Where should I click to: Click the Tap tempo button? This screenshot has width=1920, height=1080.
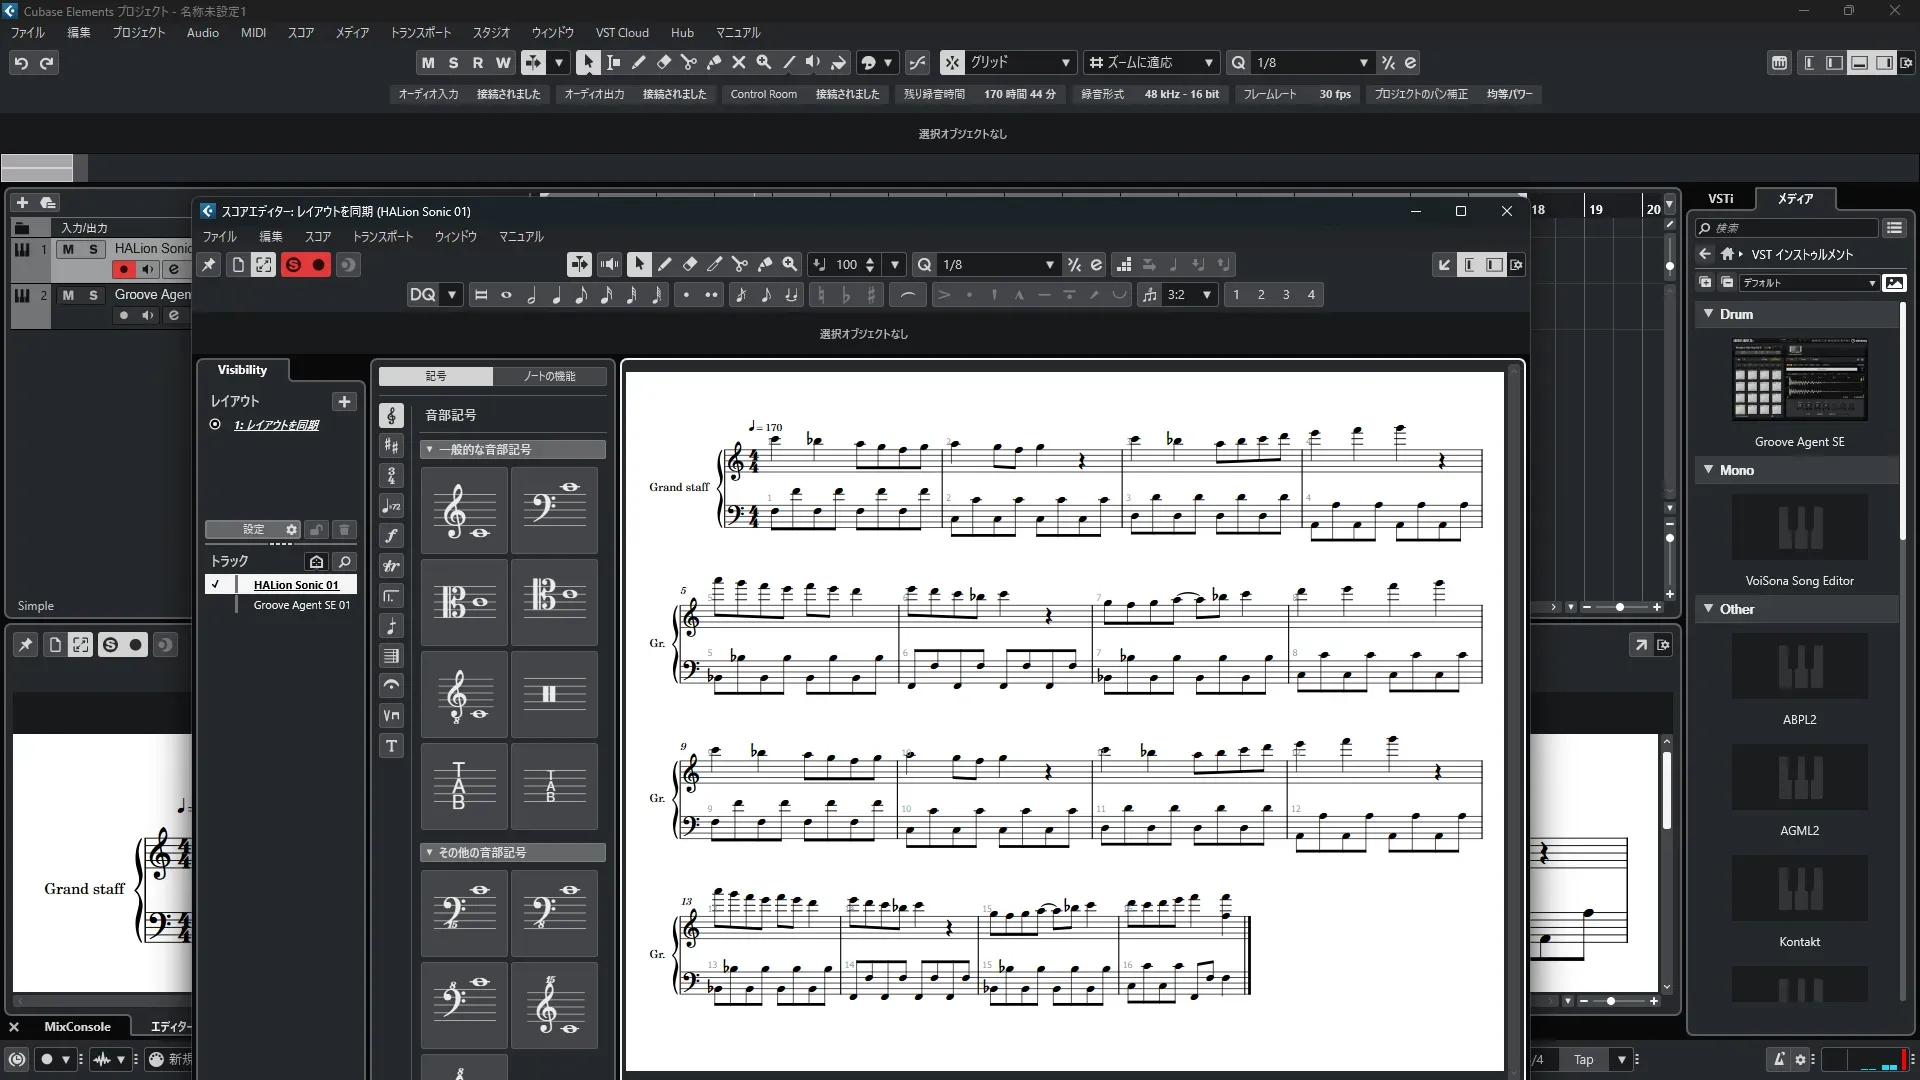(1583, 1059)
